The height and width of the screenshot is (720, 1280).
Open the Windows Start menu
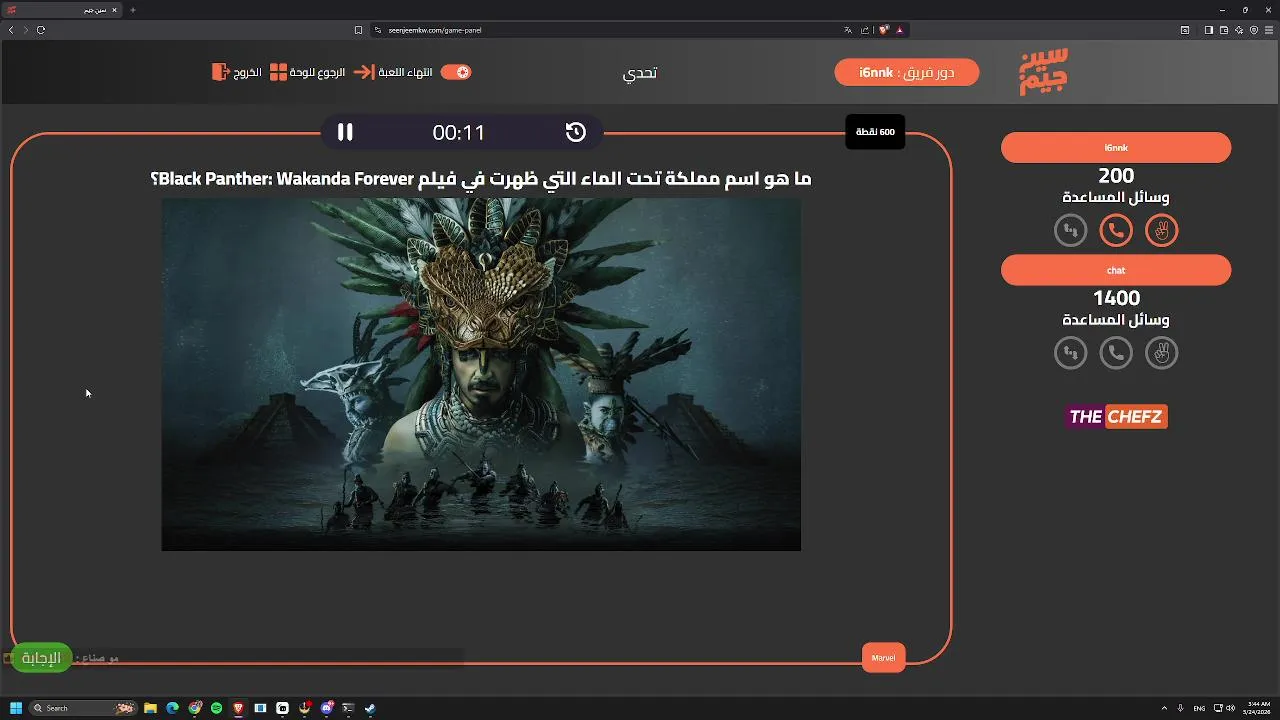(x=15, y=708)
